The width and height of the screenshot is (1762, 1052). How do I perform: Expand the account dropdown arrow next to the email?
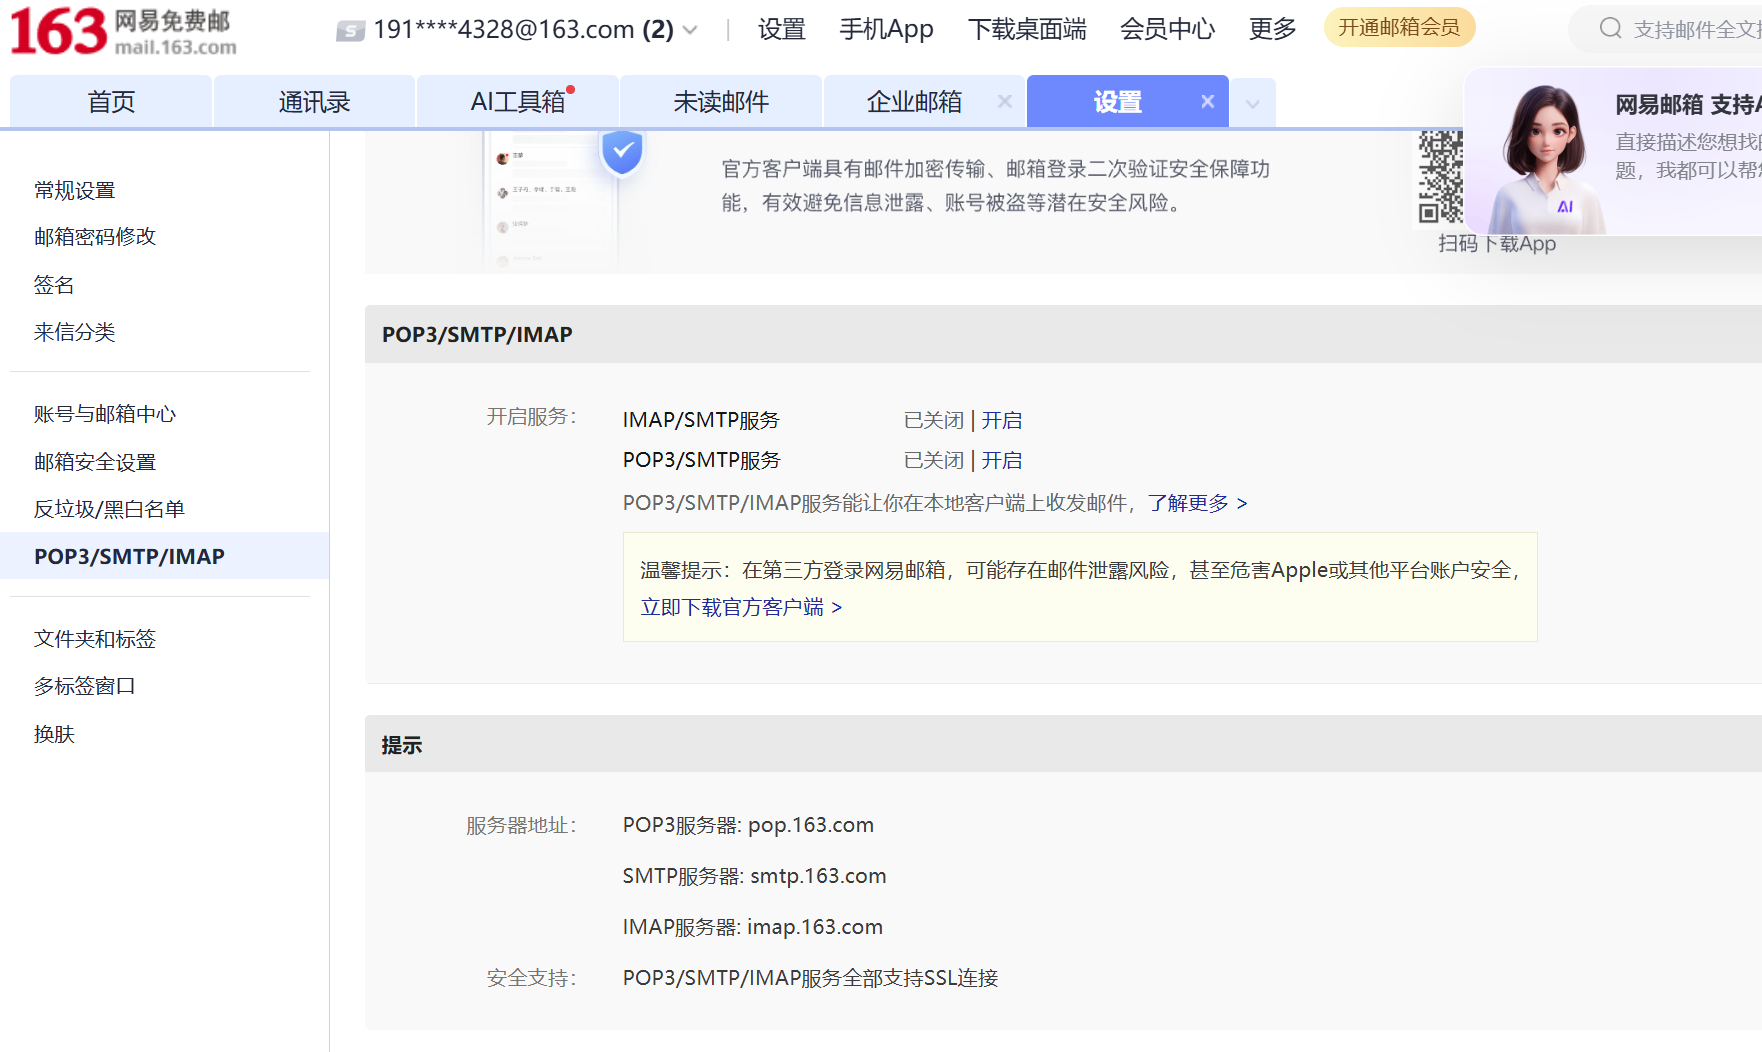pos(690,30)
